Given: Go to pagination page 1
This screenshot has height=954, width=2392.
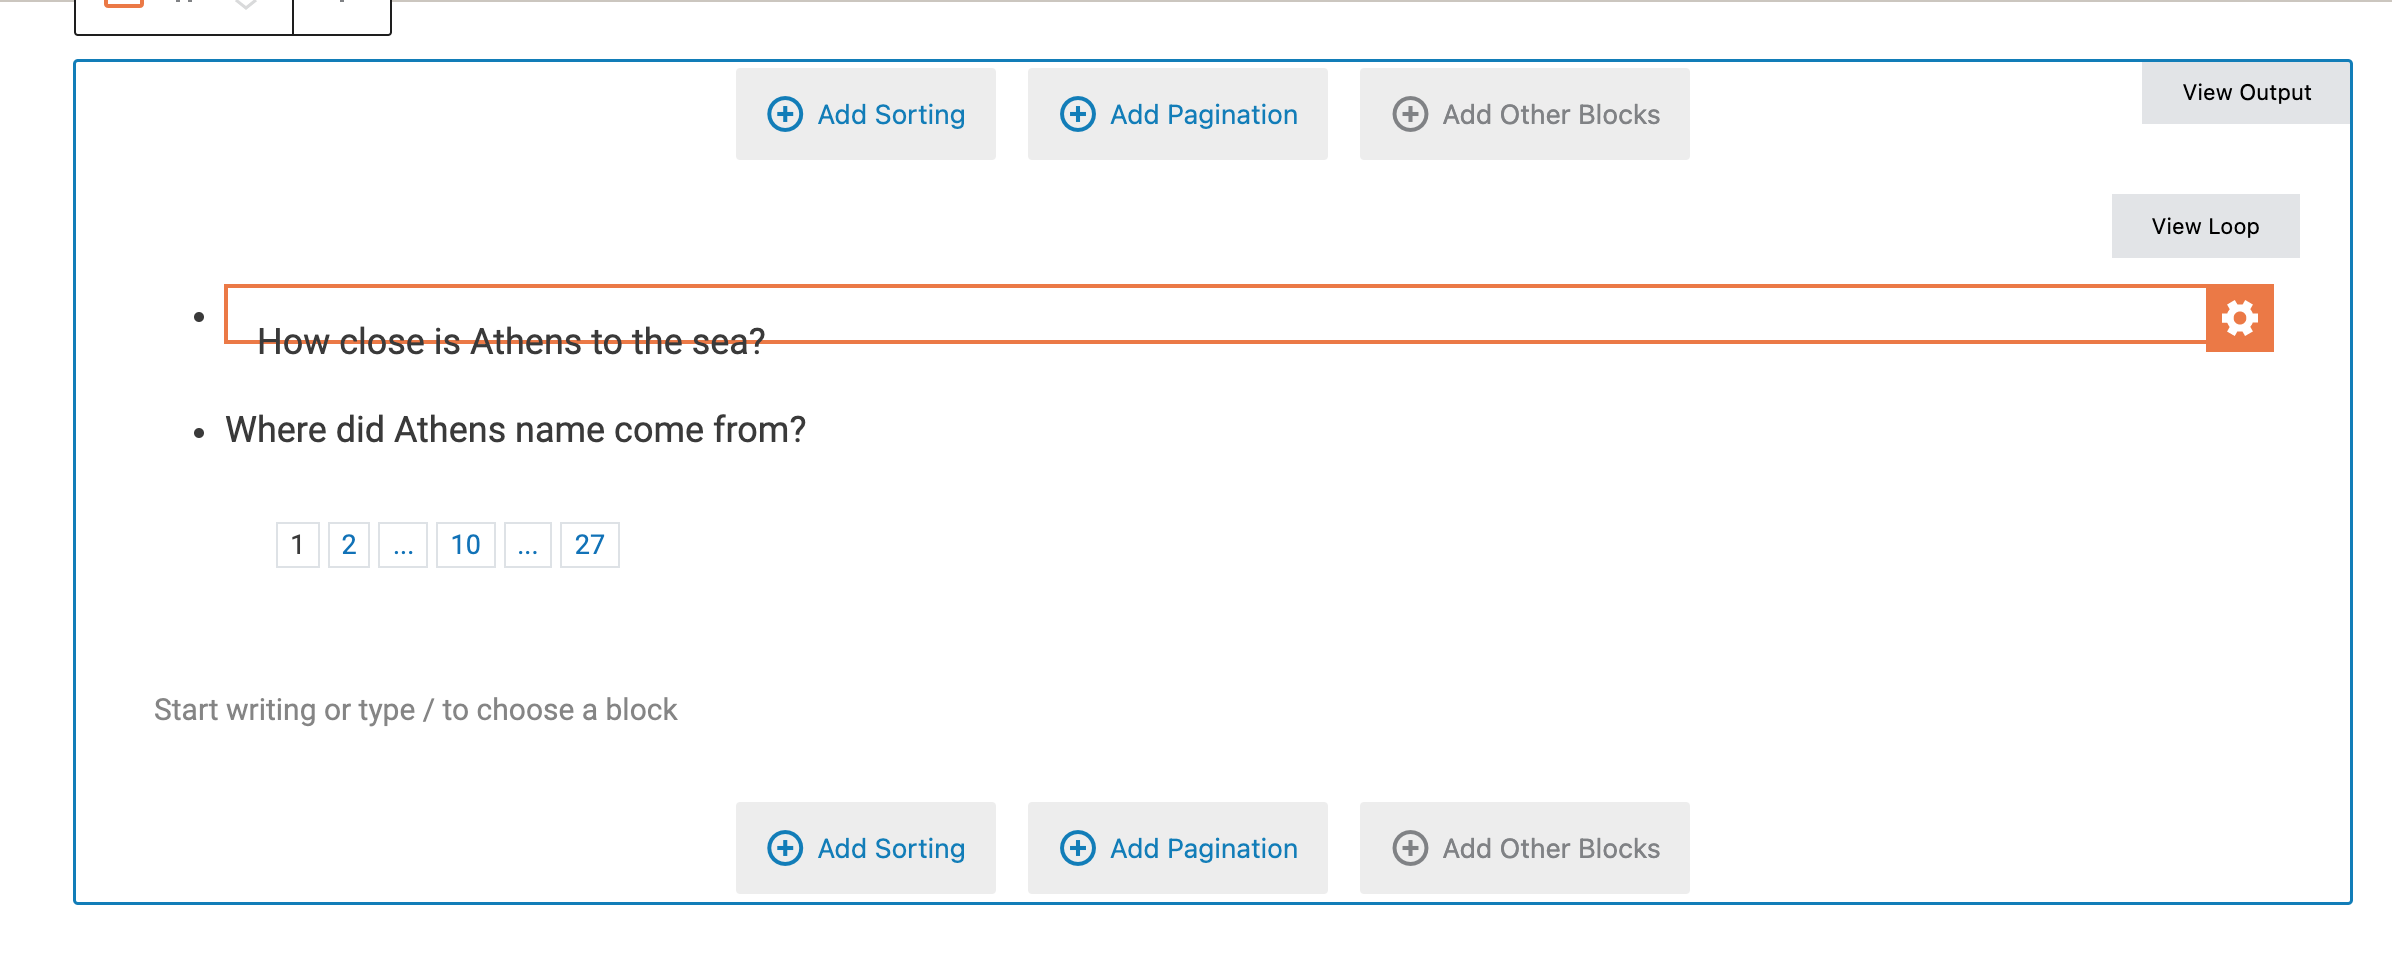Looking at the screenshot, I should [297, 545].
